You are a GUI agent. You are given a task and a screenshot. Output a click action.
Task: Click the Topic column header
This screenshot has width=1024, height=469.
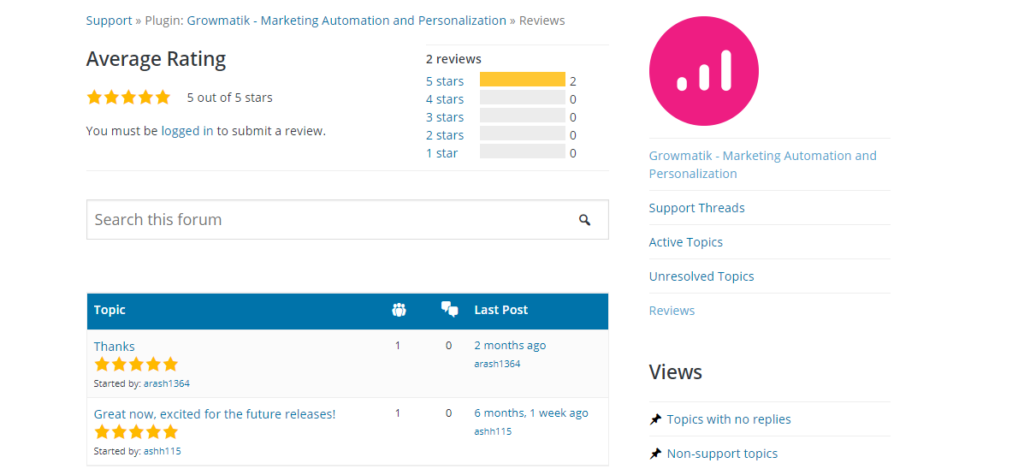[x=110, y=310]
